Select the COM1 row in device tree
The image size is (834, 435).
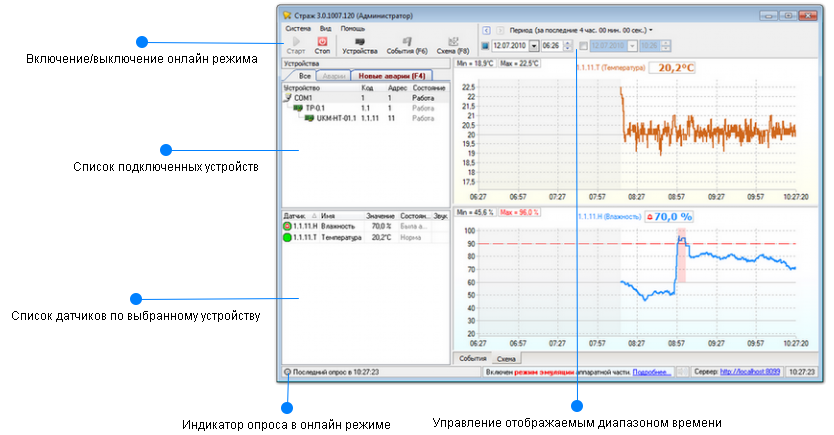point(365,98)
